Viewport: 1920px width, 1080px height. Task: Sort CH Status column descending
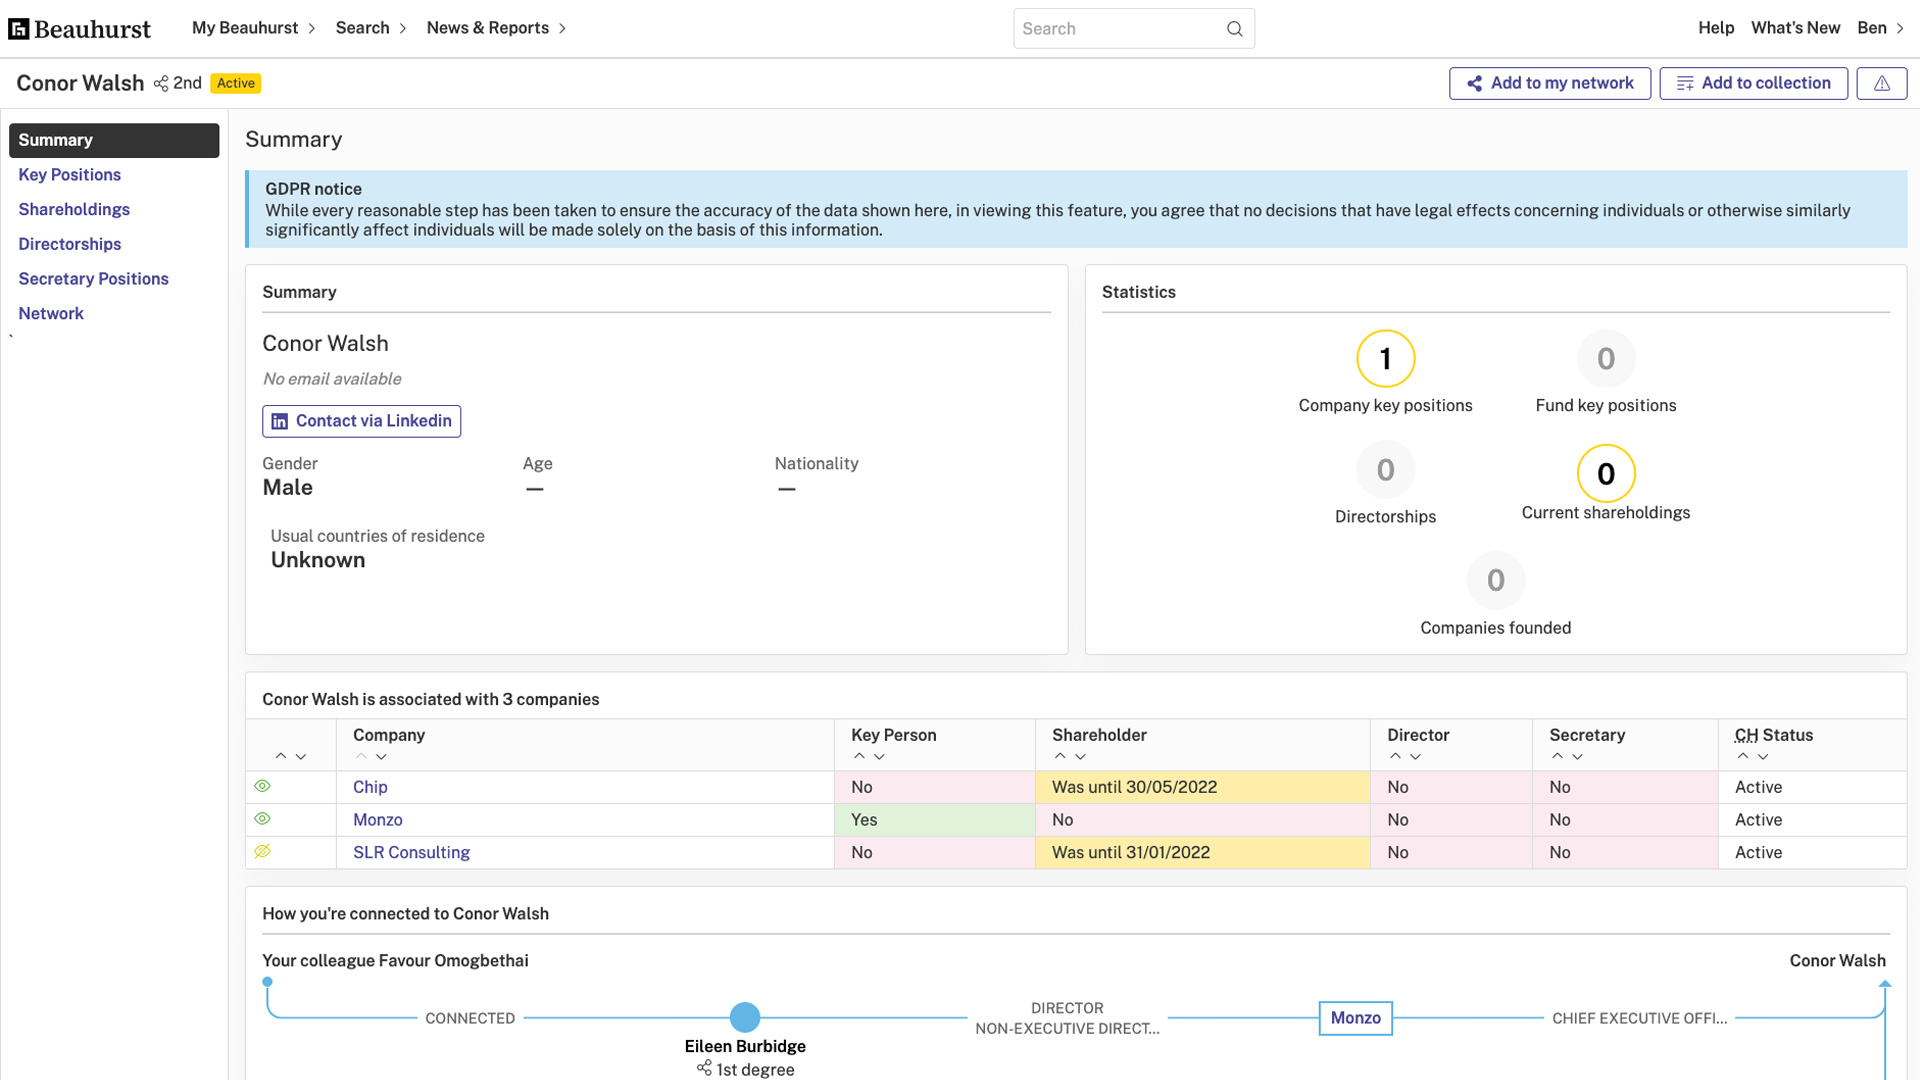(x=1763, y=757)
